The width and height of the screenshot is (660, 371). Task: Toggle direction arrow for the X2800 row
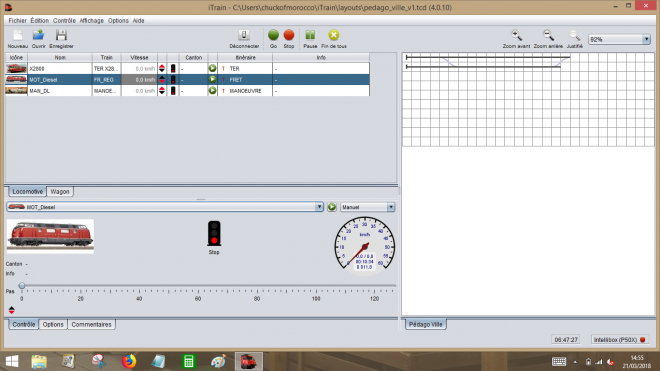tap(162, 68)
